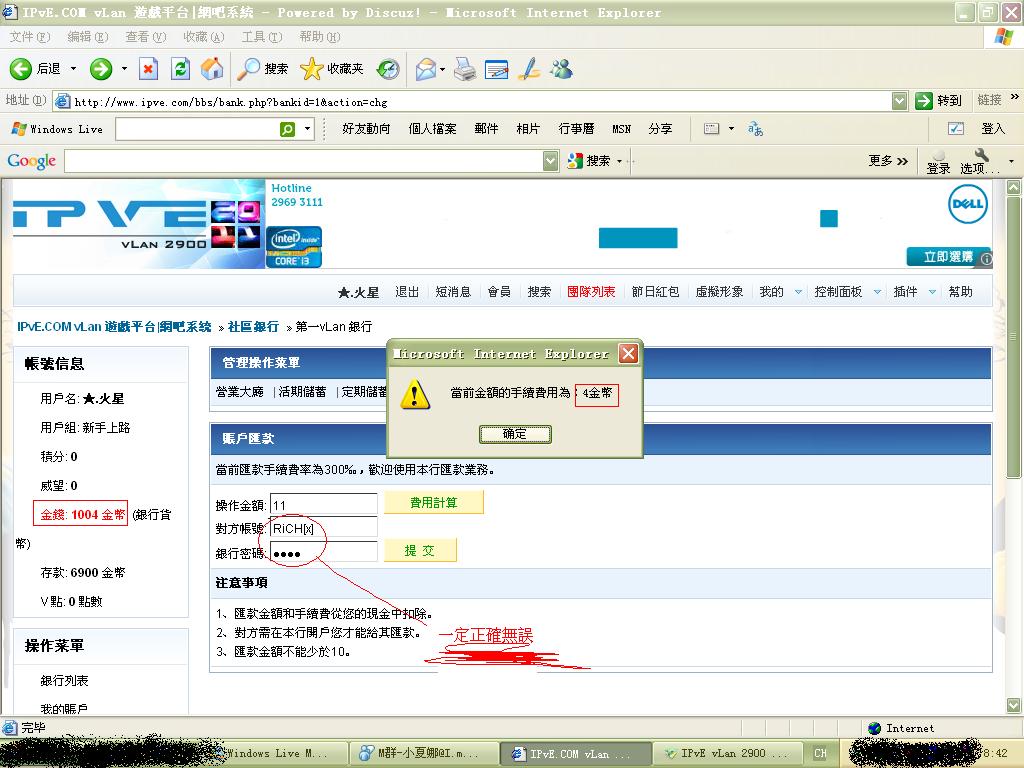This screenshot has height=768, width=1024.
Task: Open the 工具 menu
Action: tap(260, 37)
